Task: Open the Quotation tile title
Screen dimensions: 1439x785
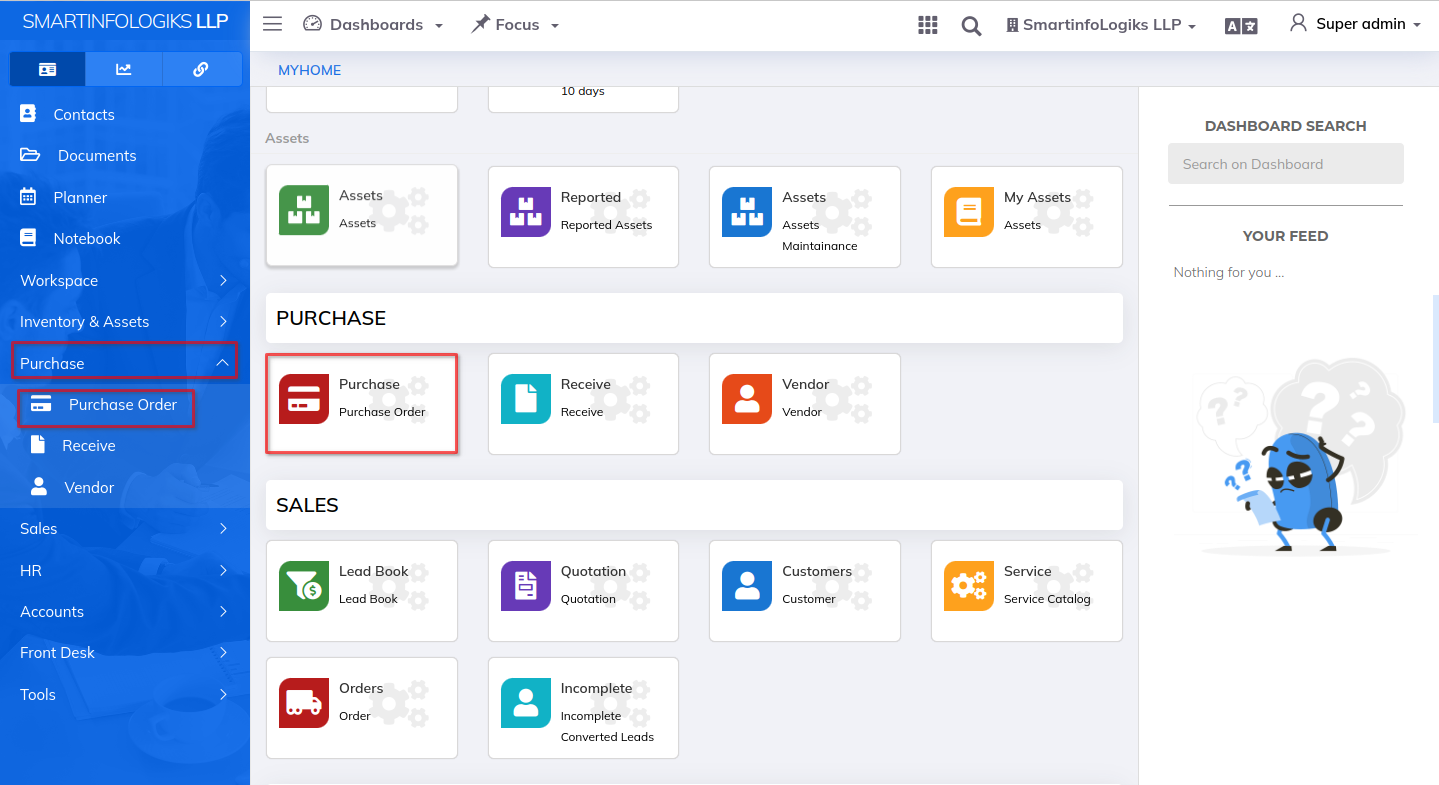Action: (x=593, y=571)
